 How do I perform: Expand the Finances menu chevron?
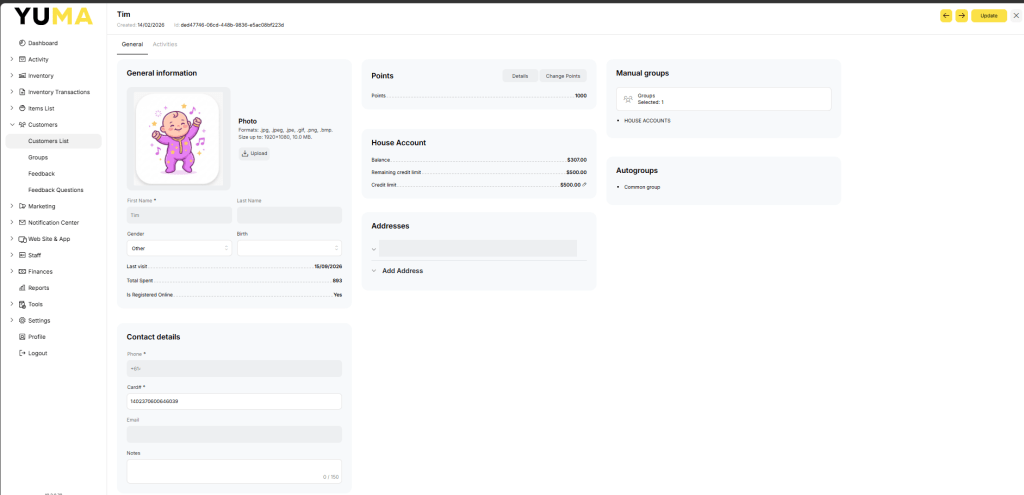pyautogui.click(x=12, y=272)
